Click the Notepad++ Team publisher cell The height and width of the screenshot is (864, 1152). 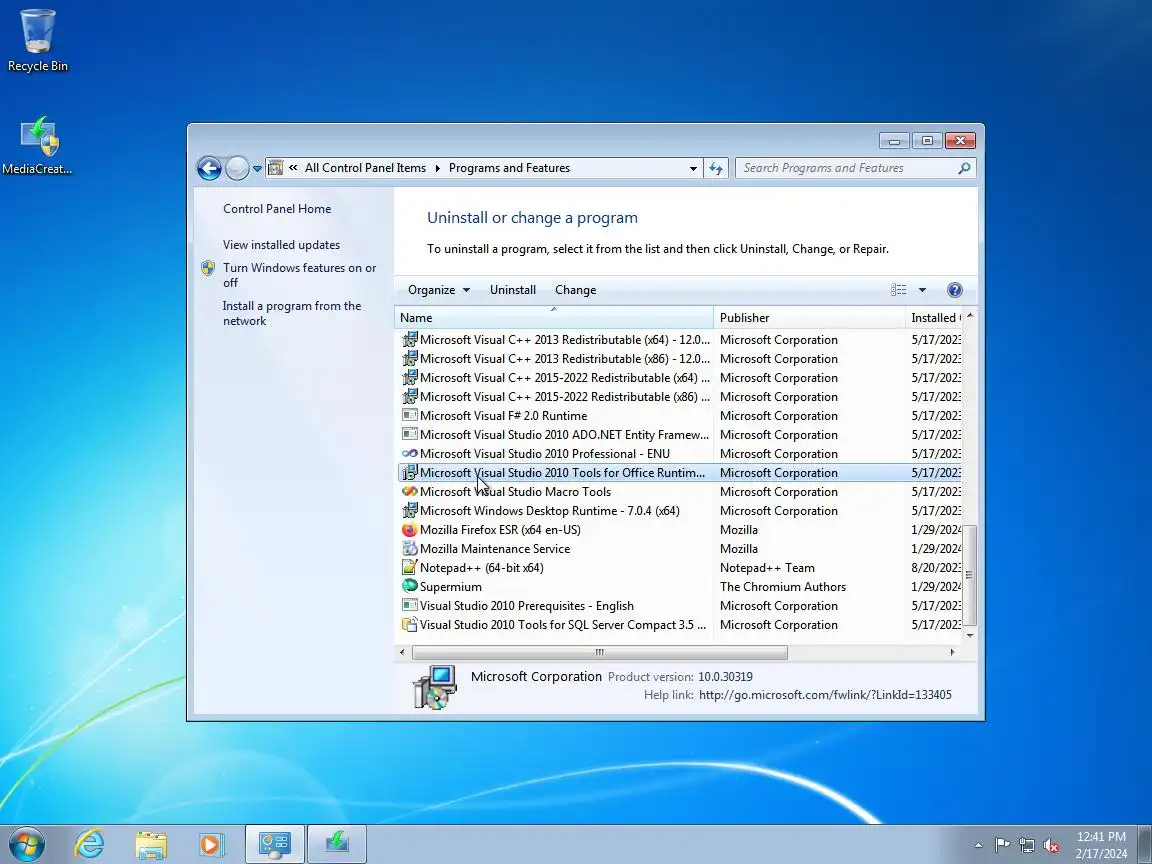coord(767,567)
